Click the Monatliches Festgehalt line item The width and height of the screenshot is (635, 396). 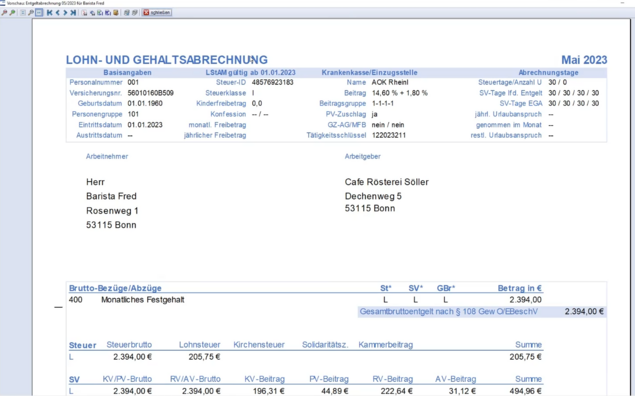(143, 300)
